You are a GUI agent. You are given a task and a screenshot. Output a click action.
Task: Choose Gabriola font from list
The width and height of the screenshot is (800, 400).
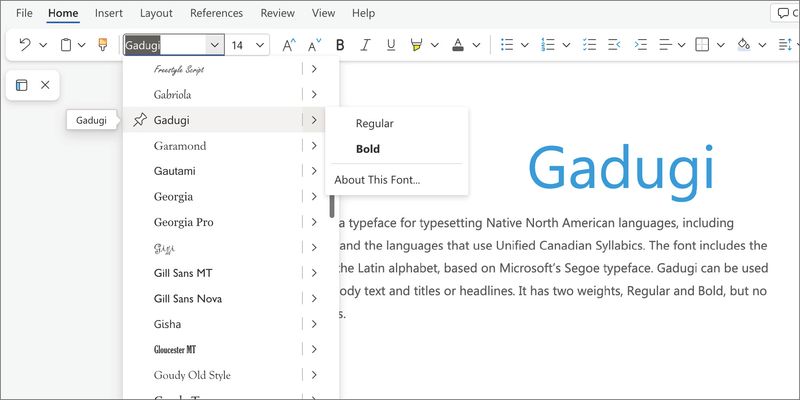172,94
